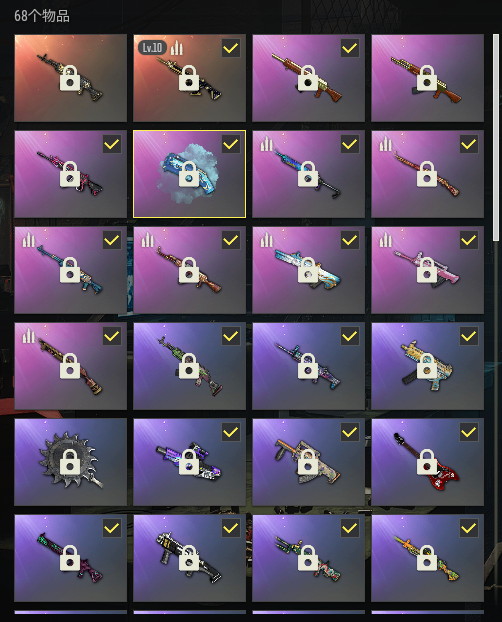Open the blue cloud pan skin tile
502x622 pixels.
pyautogui.click(x=189, y=174)
